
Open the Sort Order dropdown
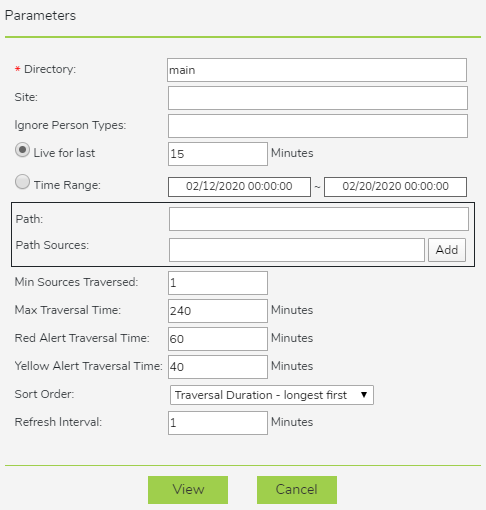click(272, 395)
